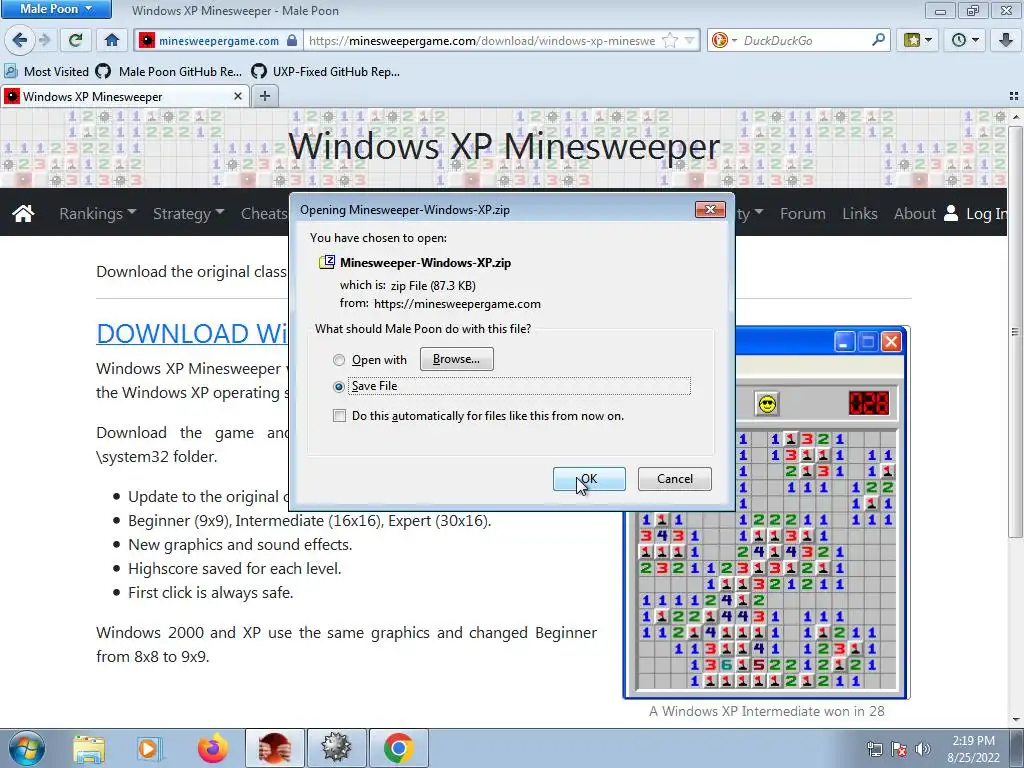1024x768 pixels.
Task: Switch to Male Poon browser taskbar icon
Action: click(274, 748)
